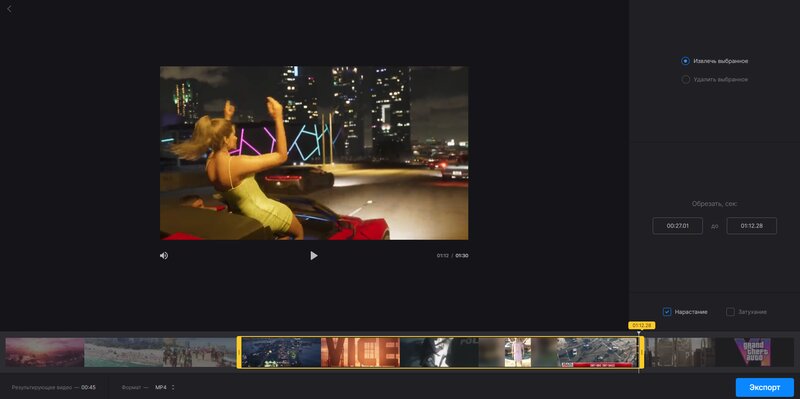
Task: Click the 'Обрезать, сек:' label
Action: tap(715, 204)
